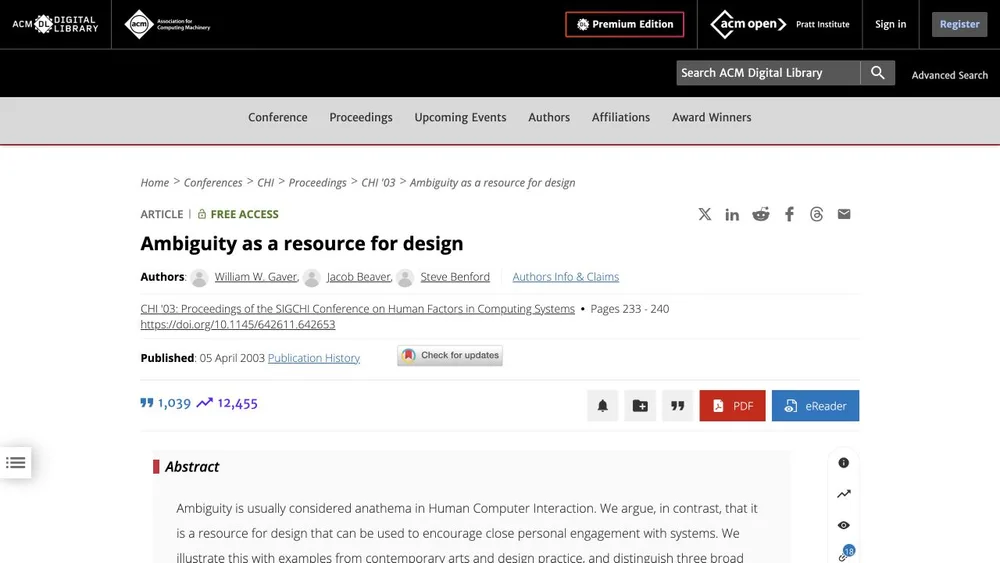Image resolution: width=1000 pixels, height=563 pixels.
Task: Click the Abstract heading
Action: pos(192,467)
